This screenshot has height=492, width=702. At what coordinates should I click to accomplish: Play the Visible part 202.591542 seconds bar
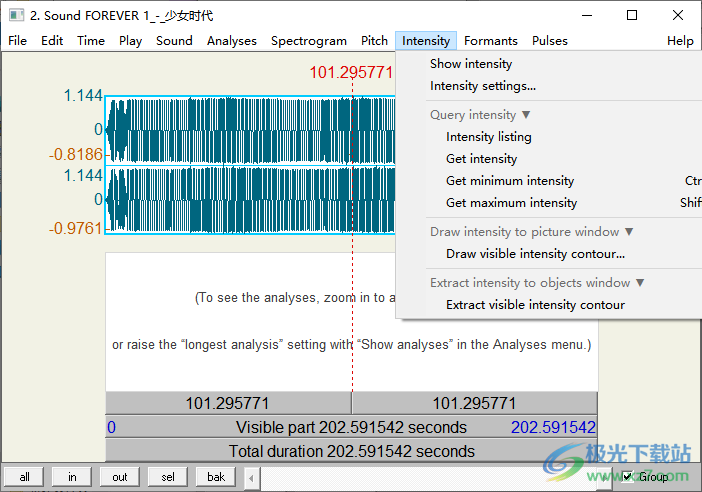point(351,428)
